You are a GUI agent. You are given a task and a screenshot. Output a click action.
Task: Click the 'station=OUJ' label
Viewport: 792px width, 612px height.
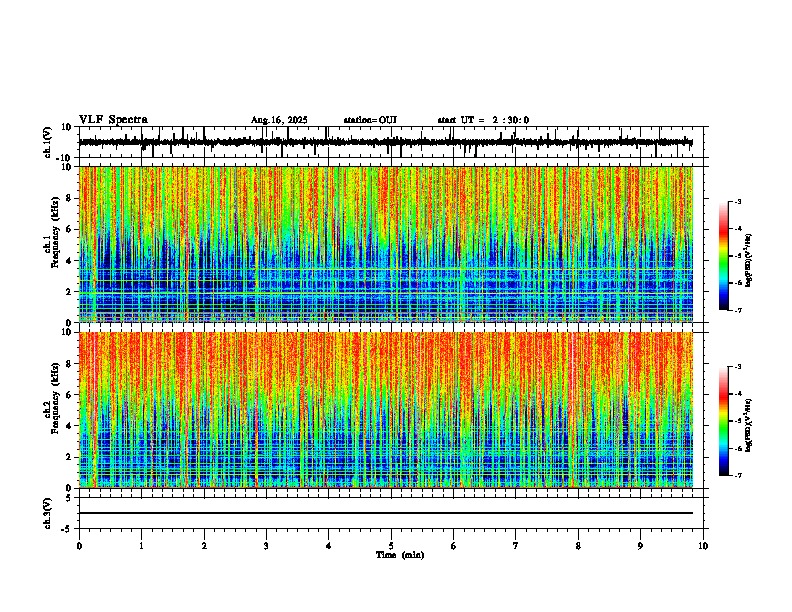[370, 120]
